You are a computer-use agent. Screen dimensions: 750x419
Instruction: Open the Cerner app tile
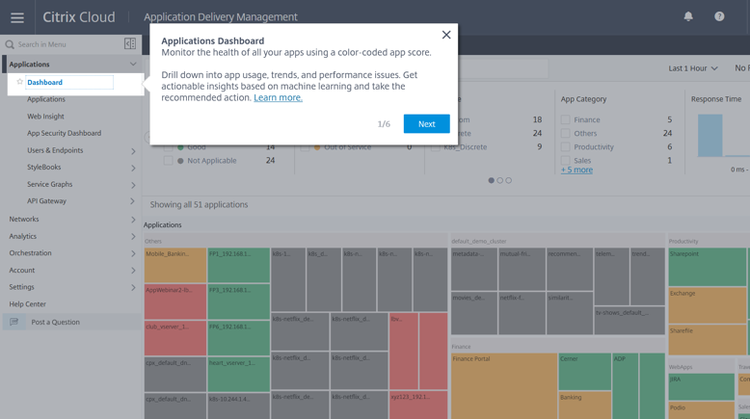(x=585, y=372)
